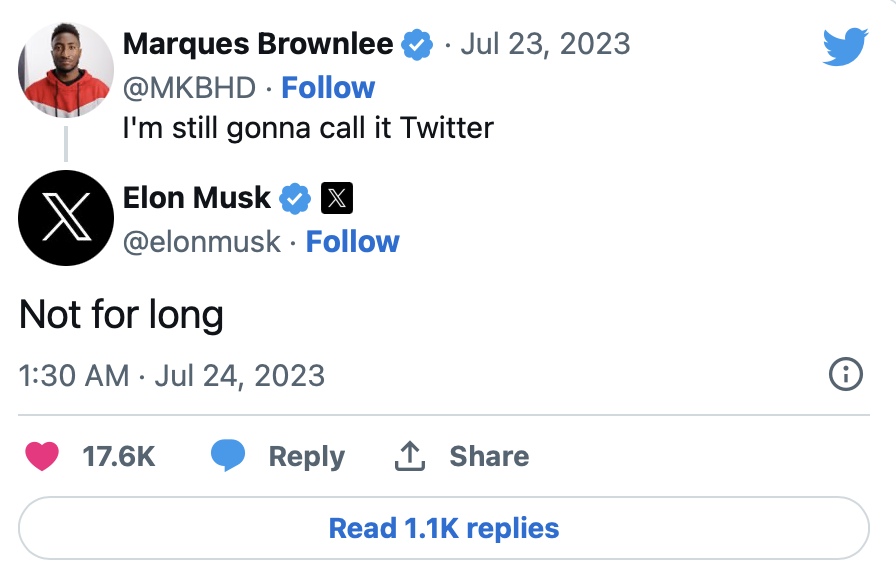Image resolution: width=896 pixels, height=582 pixels.
Task: Open the X logo profile avatar
Action: 65,217
